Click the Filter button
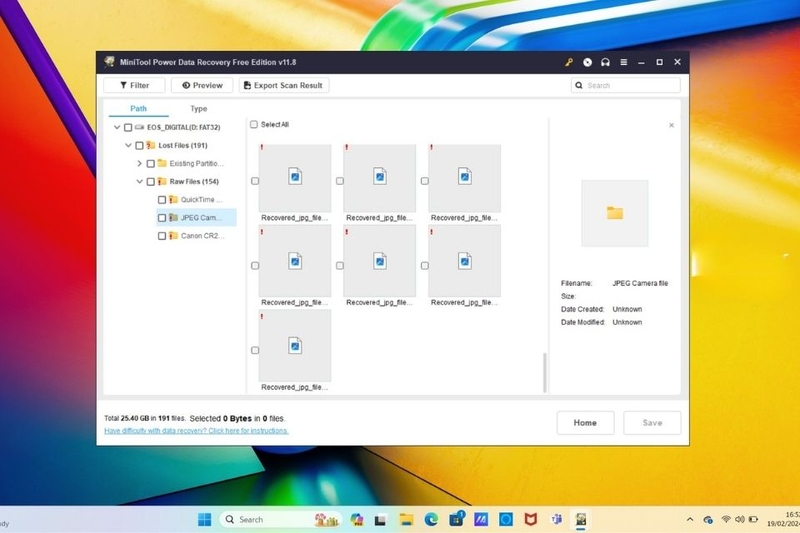 click(134, 85)
